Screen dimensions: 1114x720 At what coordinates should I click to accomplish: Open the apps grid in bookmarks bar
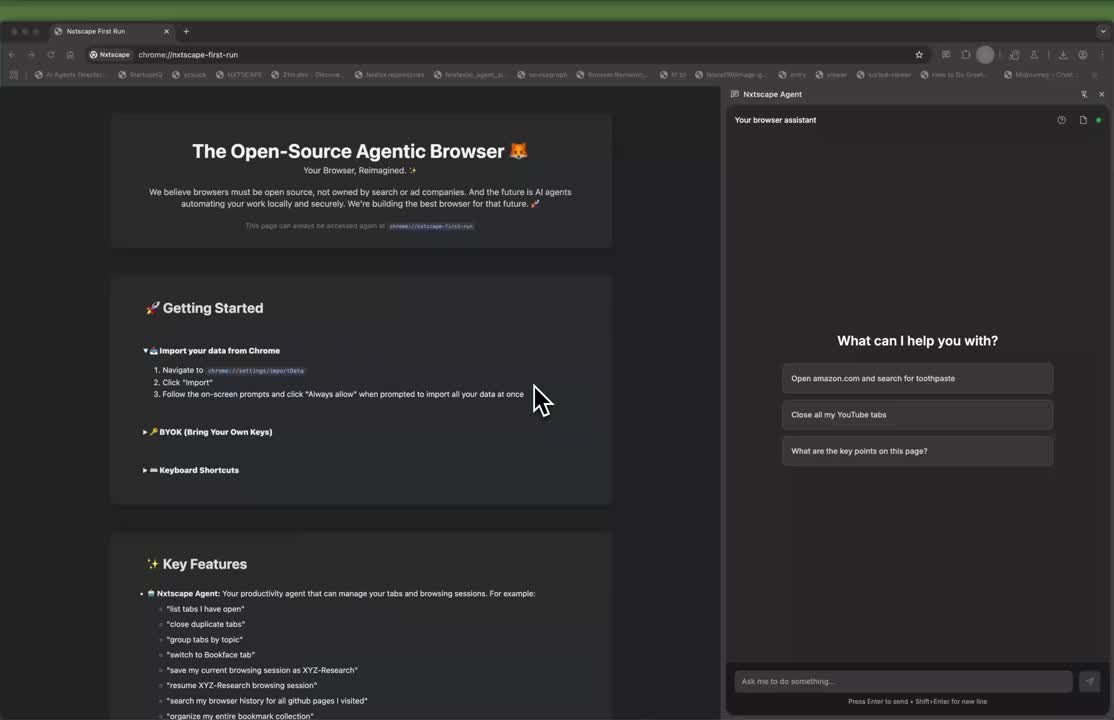pos(13,75)
